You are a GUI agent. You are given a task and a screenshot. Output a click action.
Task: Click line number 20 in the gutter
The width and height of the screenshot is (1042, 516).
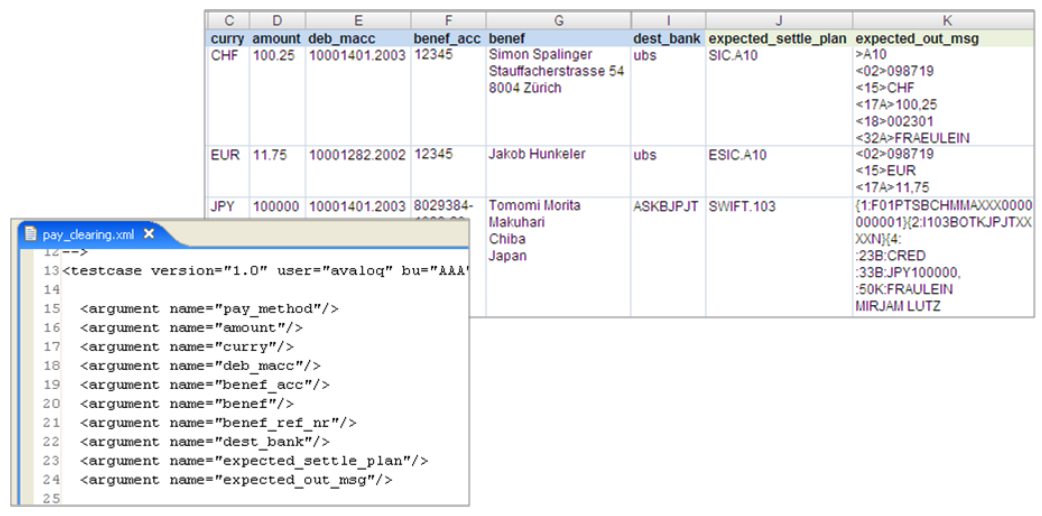pyautogui.click(x=51, y=404)
